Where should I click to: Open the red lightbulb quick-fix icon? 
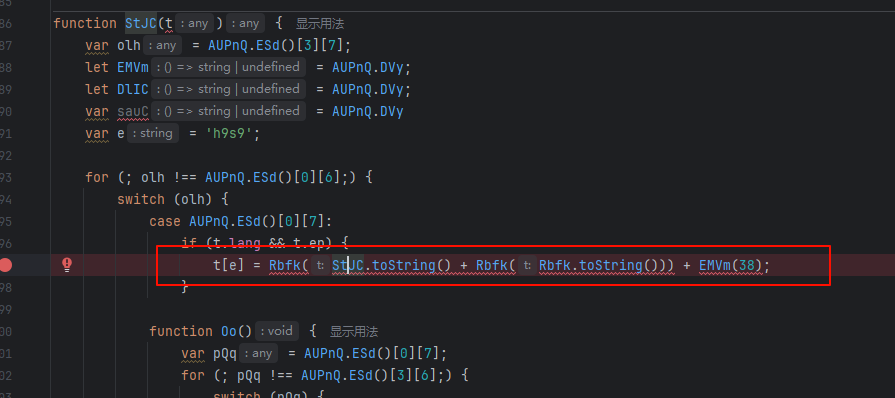click(x=67, y=264)
